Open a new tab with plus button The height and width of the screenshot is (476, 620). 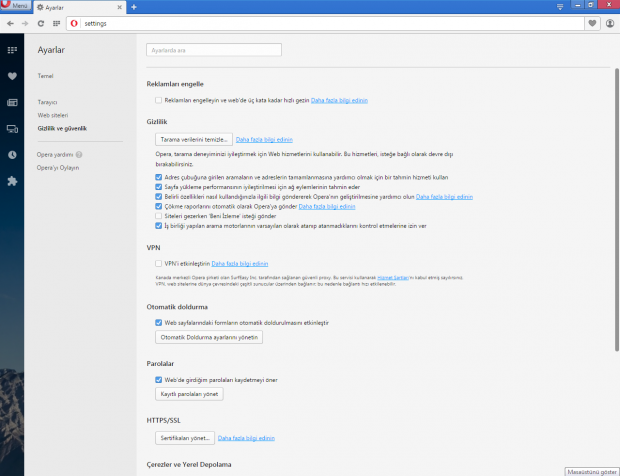coord(134,7)
